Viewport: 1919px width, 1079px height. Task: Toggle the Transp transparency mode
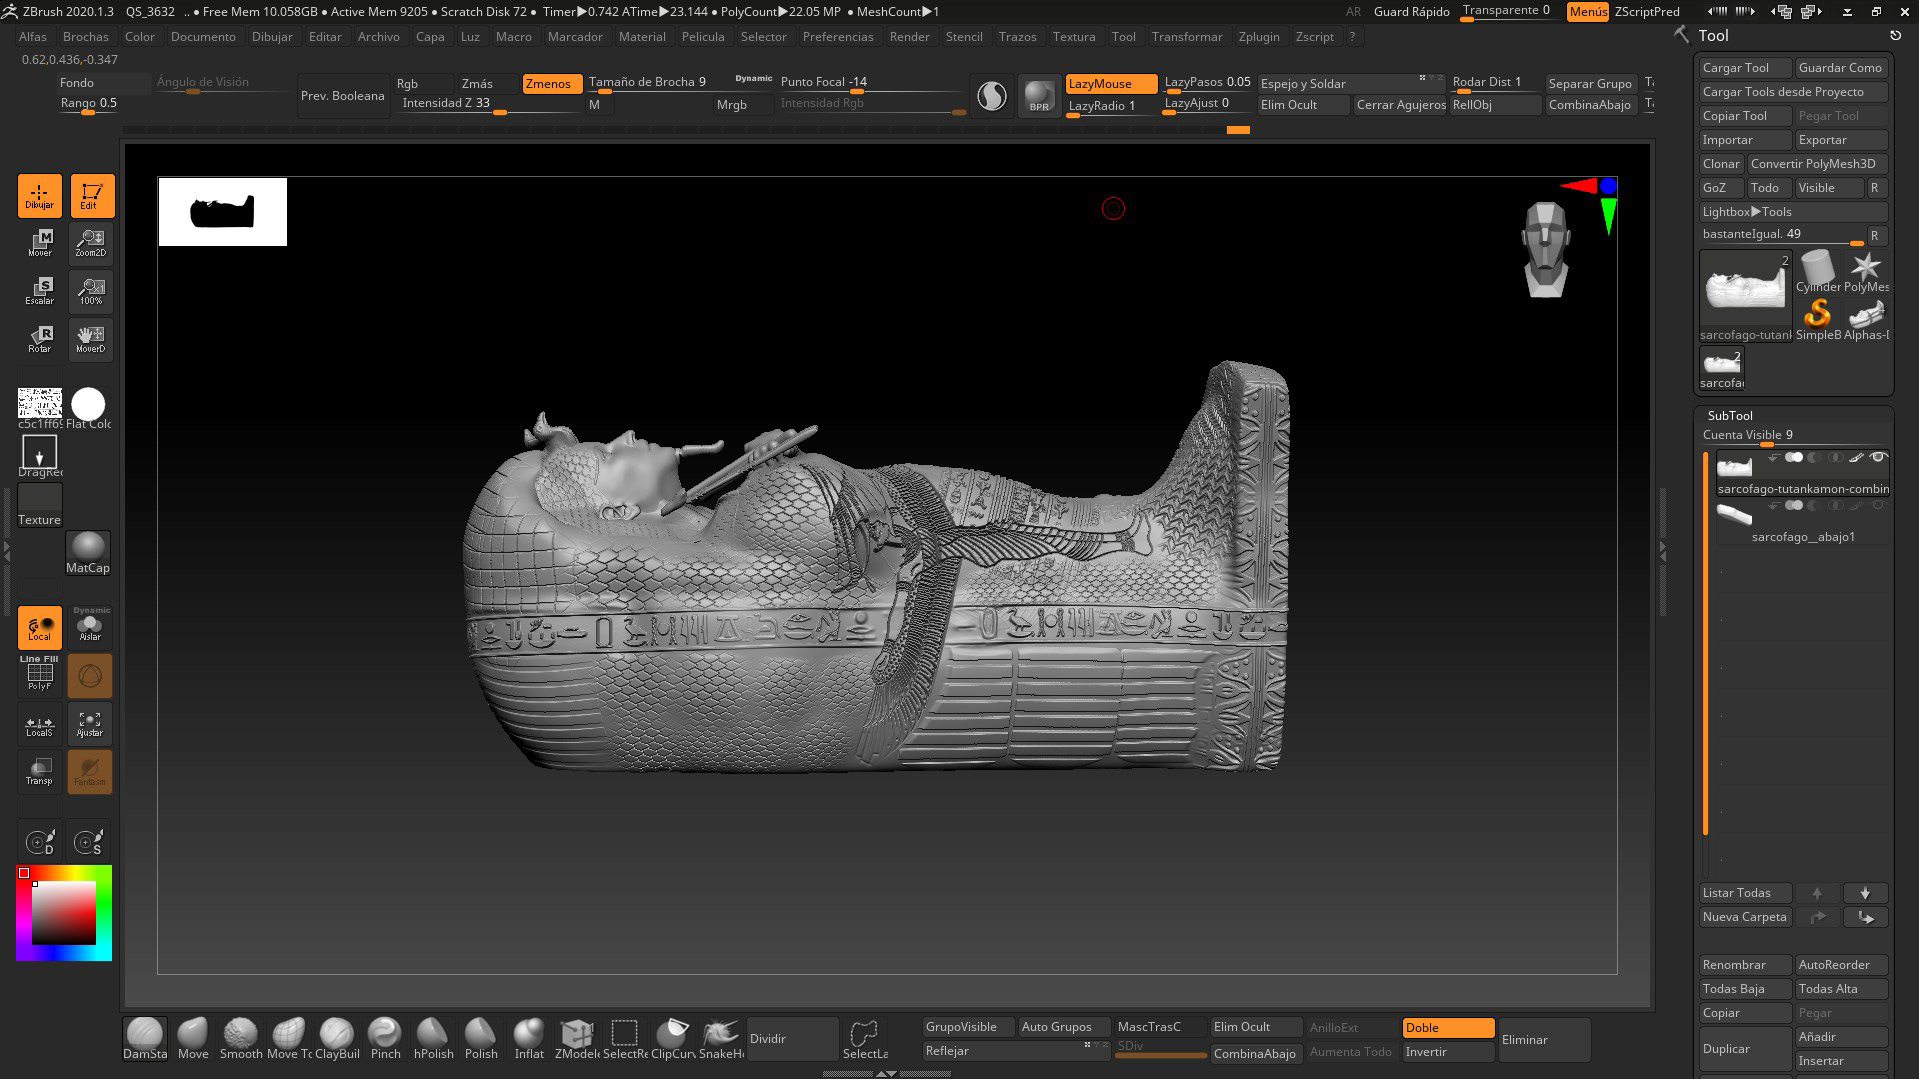click(x=40, y=771)
